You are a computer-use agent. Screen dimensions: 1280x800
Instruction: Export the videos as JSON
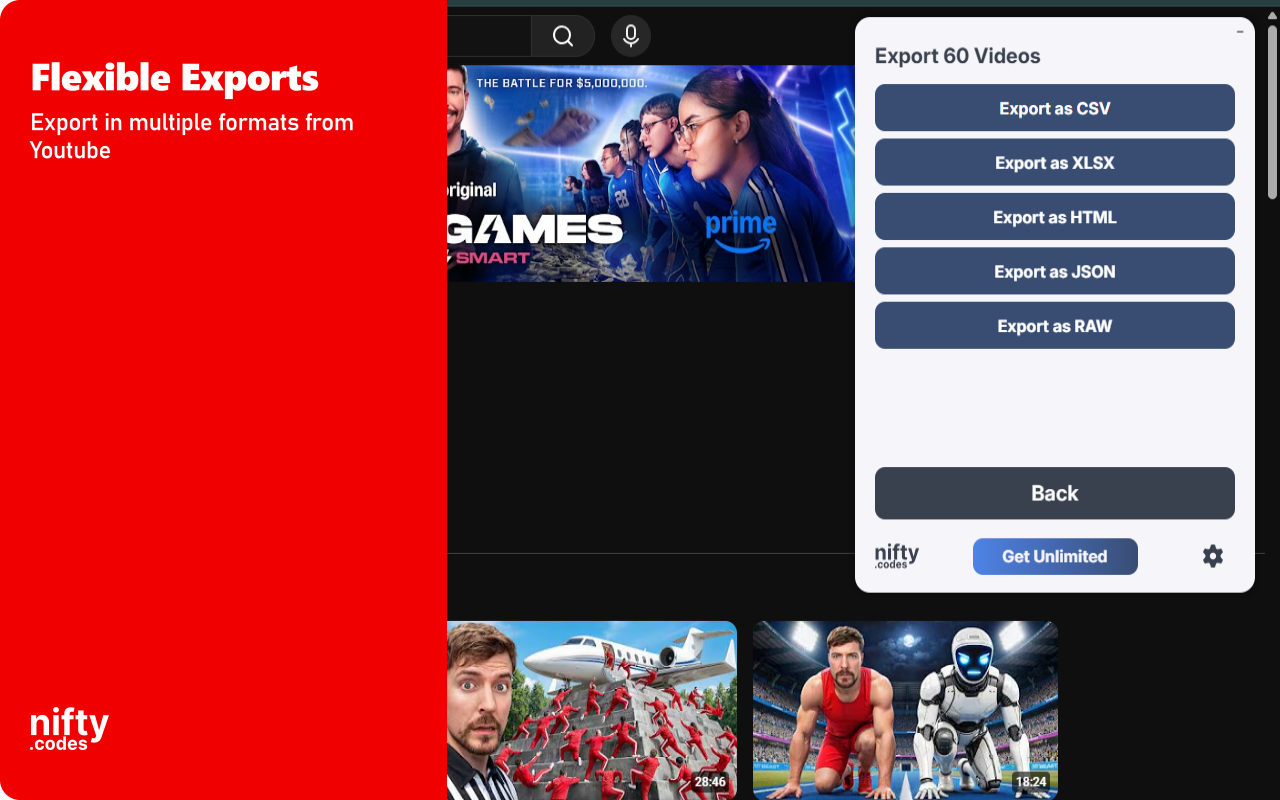point(1054,270)
